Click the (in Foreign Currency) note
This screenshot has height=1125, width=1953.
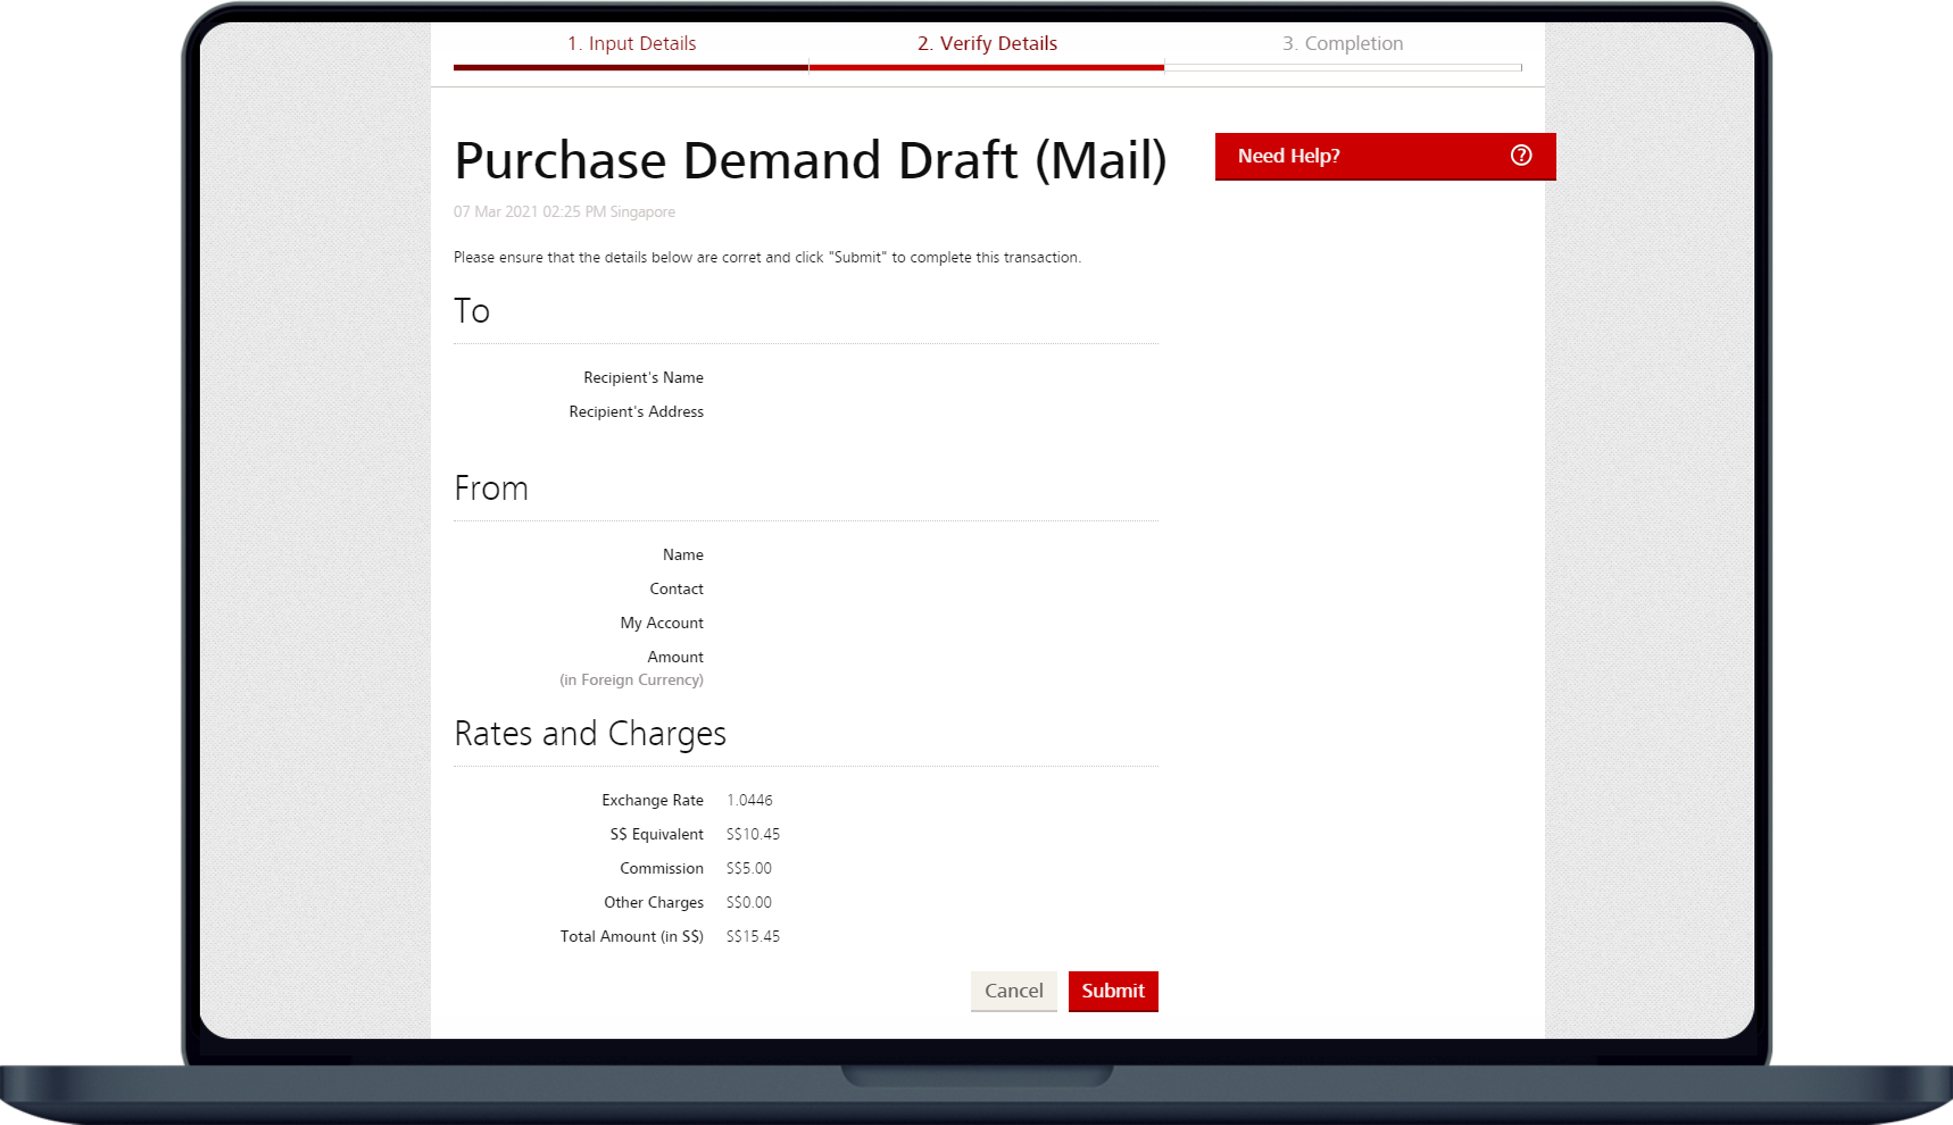click(631, 680)
